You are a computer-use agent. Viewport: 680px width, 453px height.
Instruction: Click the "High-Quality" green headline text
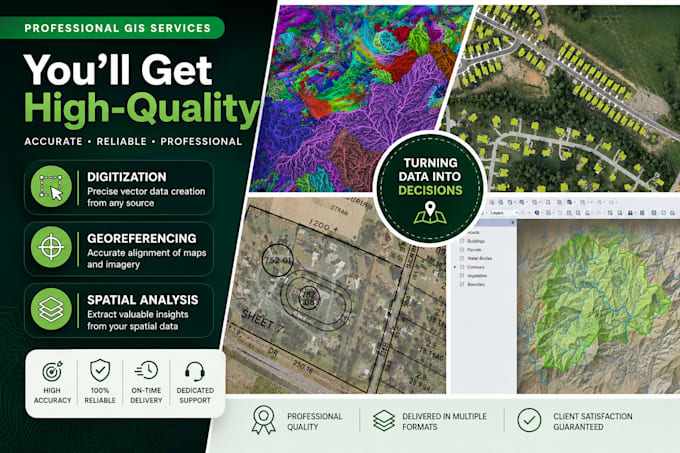[x=141, y=108]
